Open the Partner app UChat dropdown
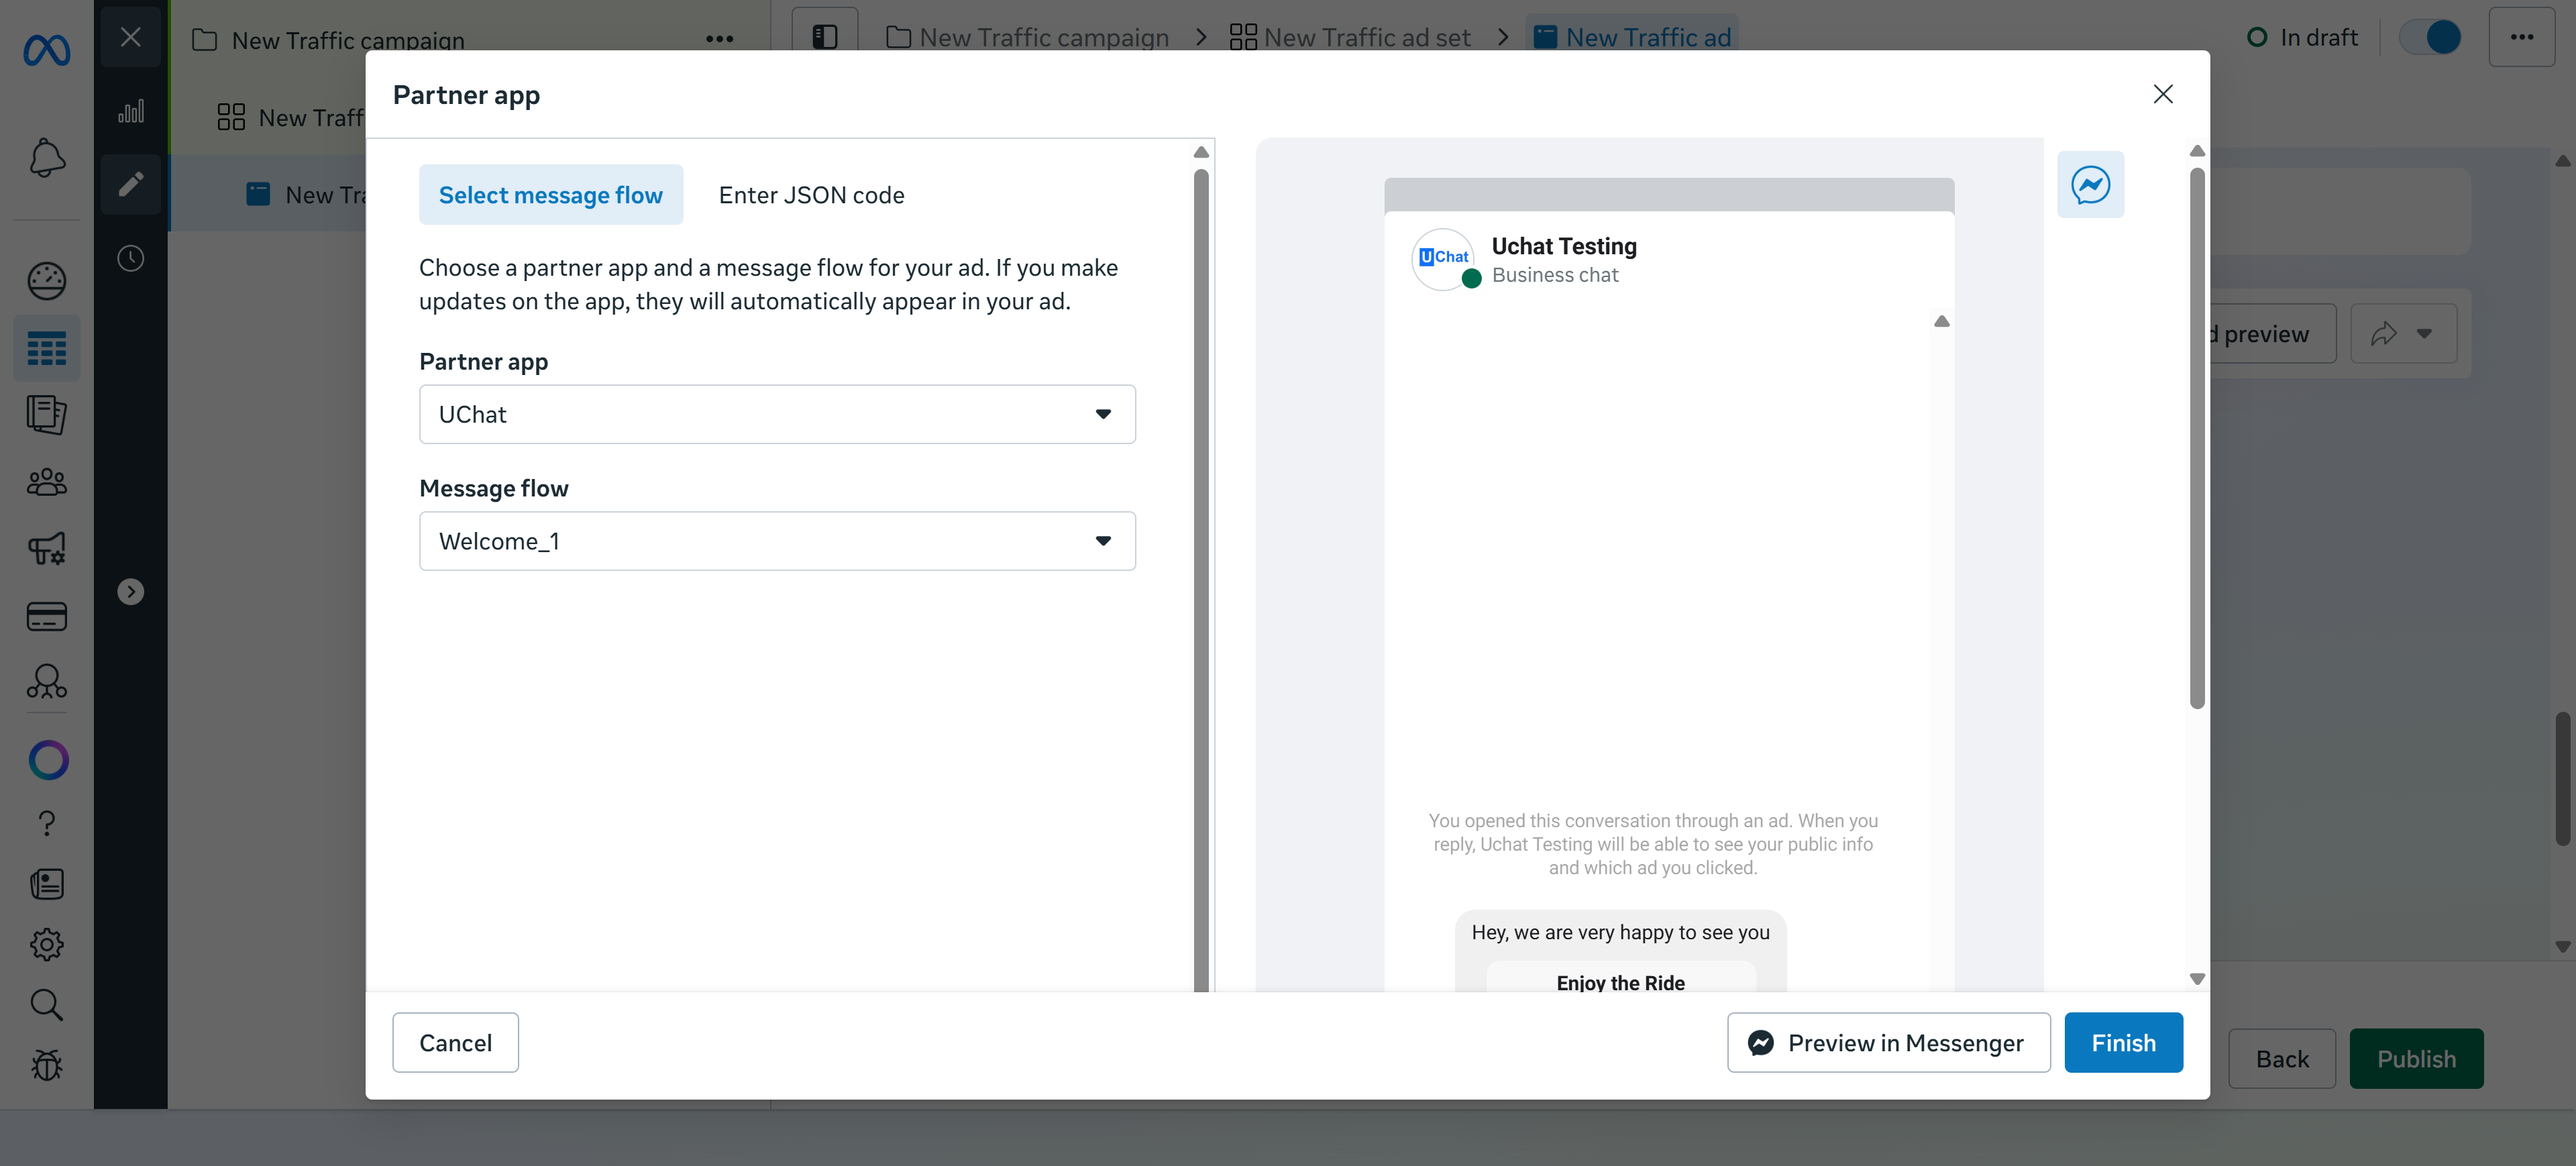Image resolution: width=2576 pixels, height=1166 pixels. tap(777, 414)
